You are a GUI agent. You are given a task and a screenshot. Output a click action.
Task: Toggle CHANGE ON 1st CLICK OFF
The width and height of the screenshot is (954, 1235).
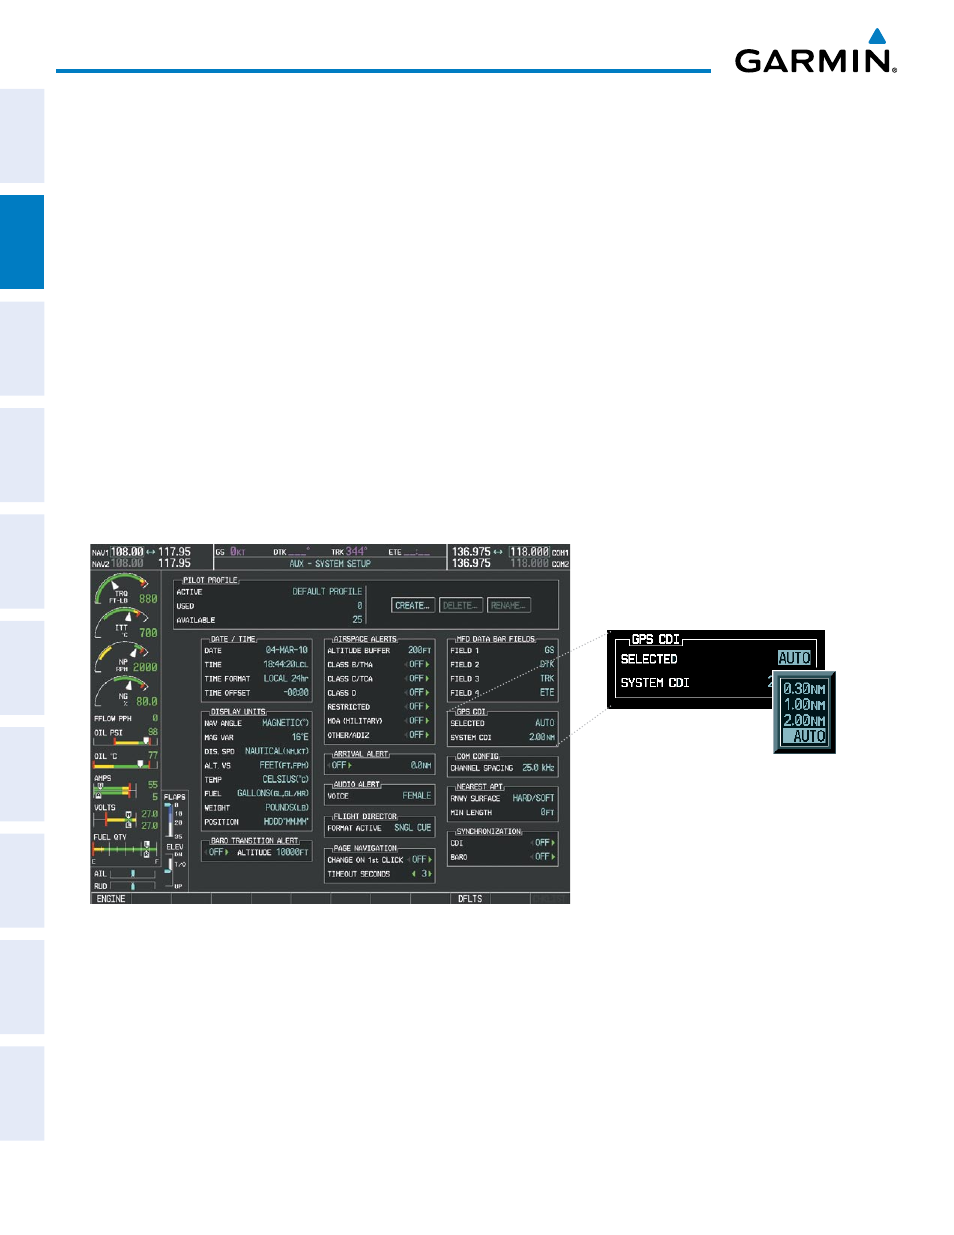tap(420, 859)
